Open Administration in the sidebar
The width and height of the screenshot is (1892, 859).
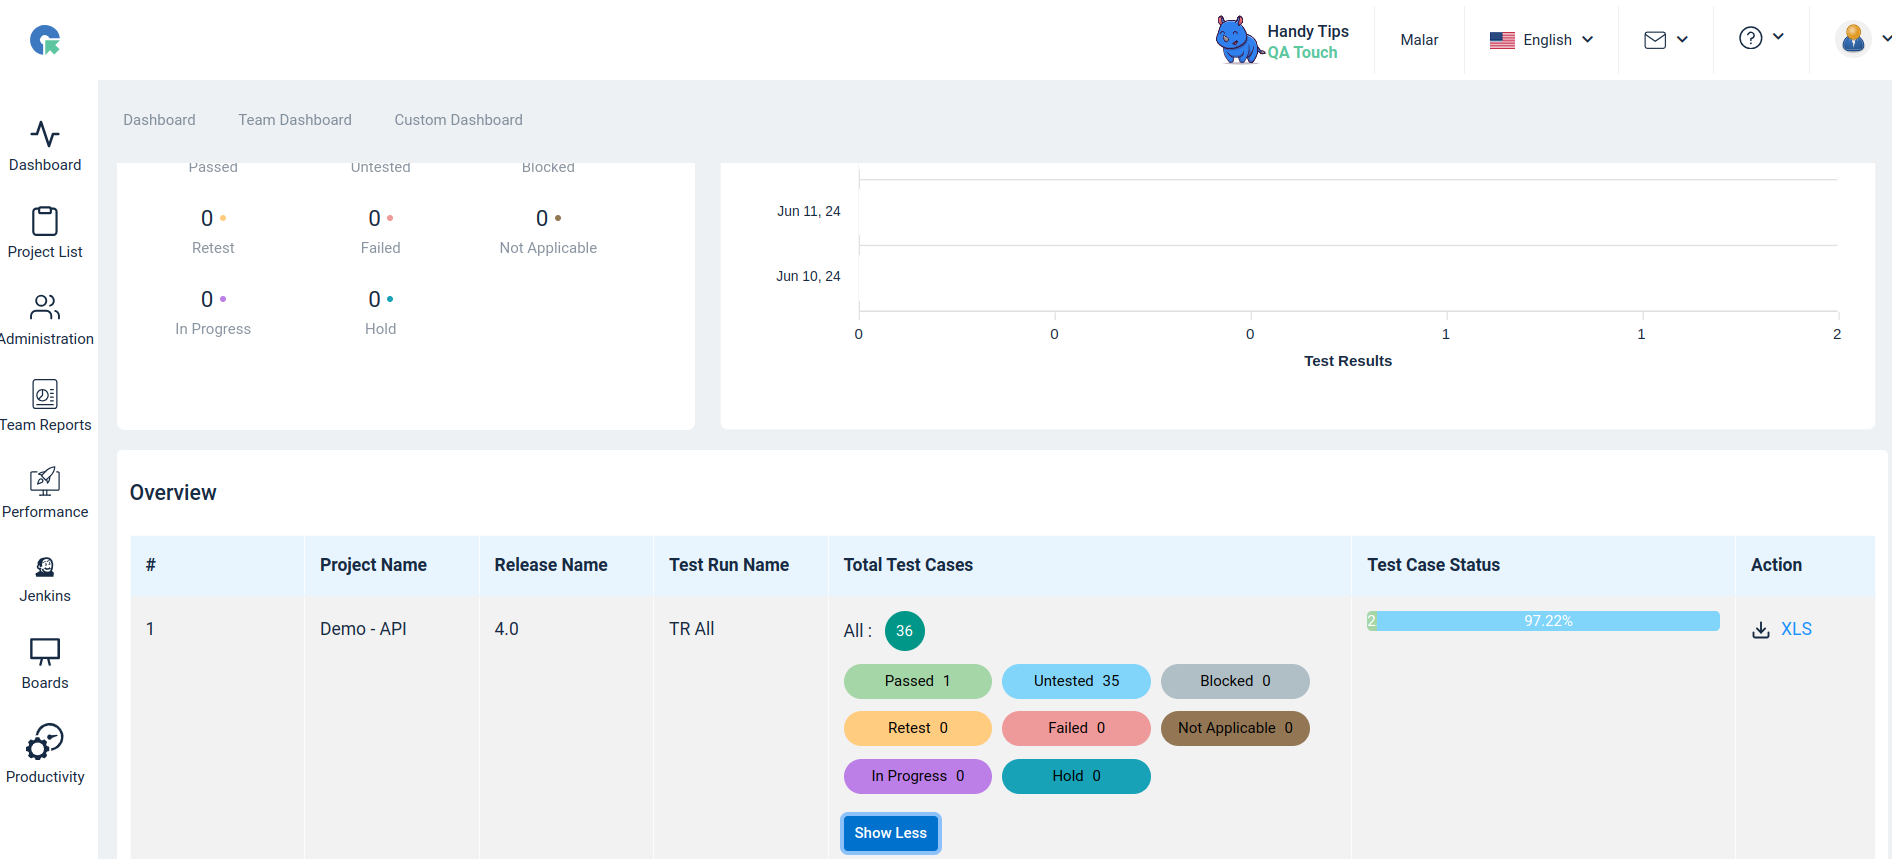tap(45, 307)
